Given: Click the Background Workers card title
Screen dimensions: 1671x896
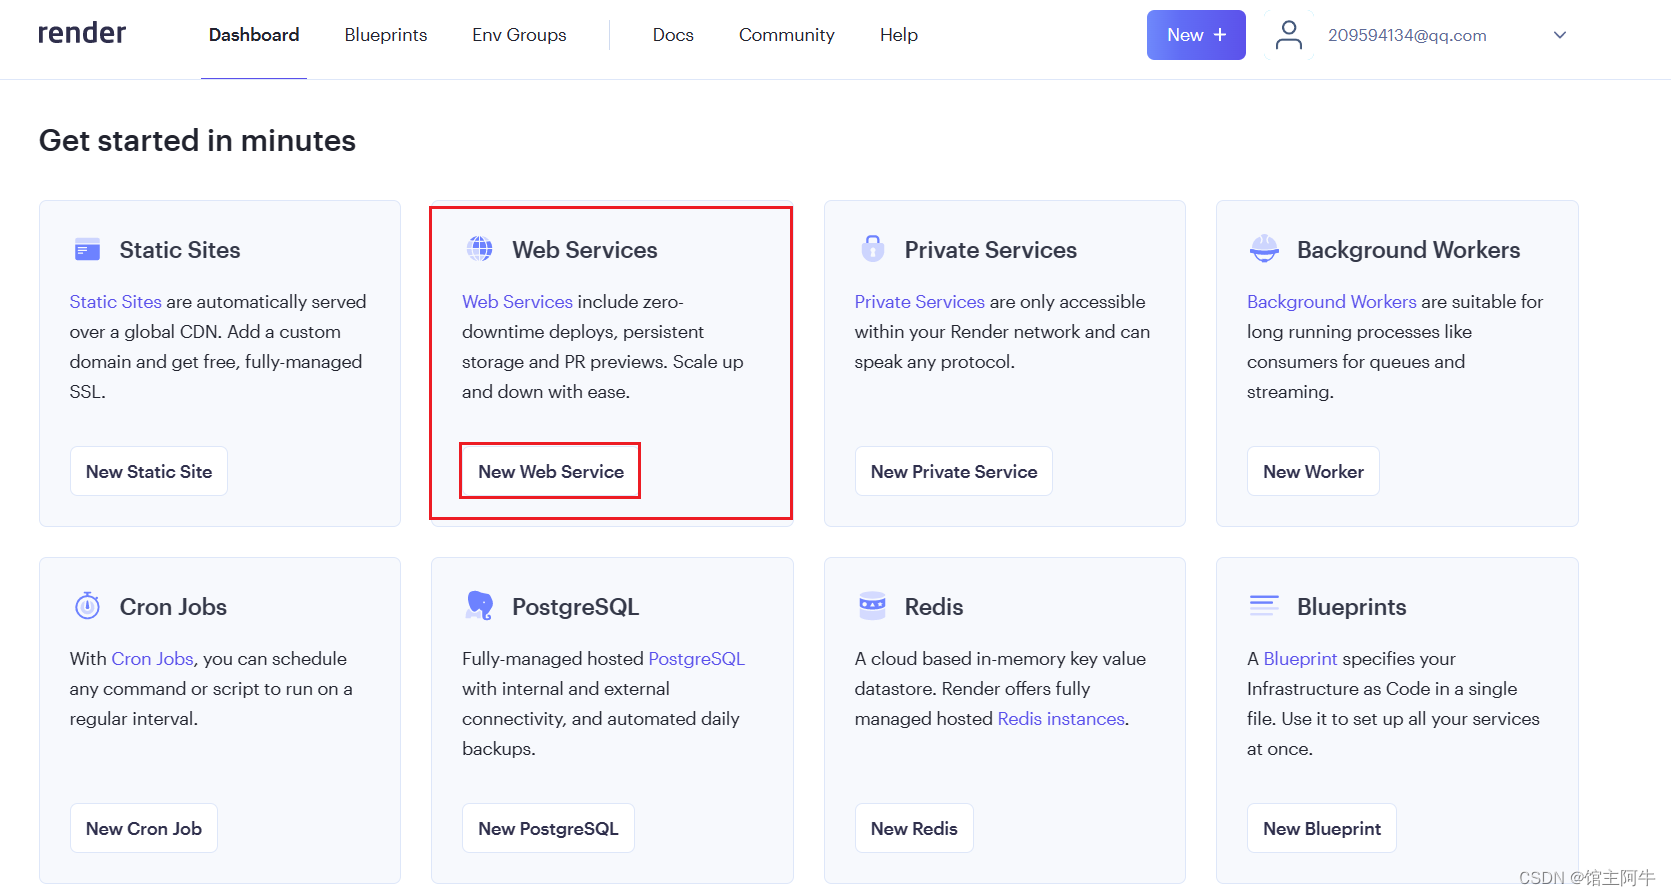Looking at the screenshot, I should [x=1409, y=249].
